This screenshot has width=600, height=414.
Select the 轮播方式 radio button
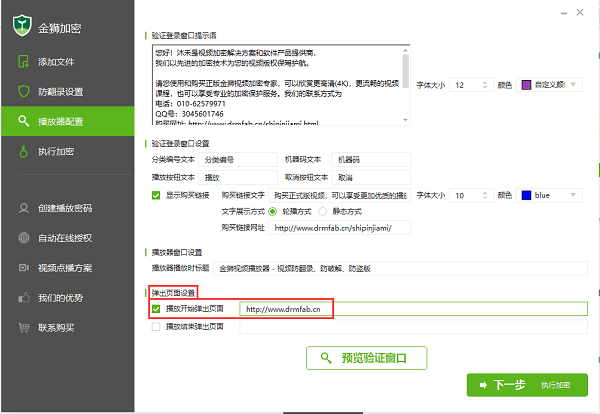pos(272,212)
